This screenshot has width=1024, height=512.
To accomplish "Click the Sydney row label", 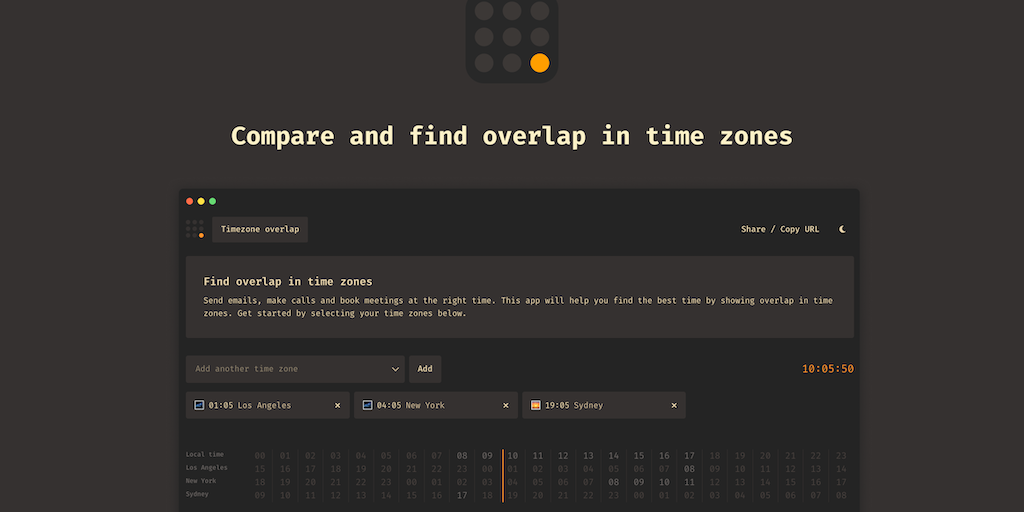I will (197, 494).
